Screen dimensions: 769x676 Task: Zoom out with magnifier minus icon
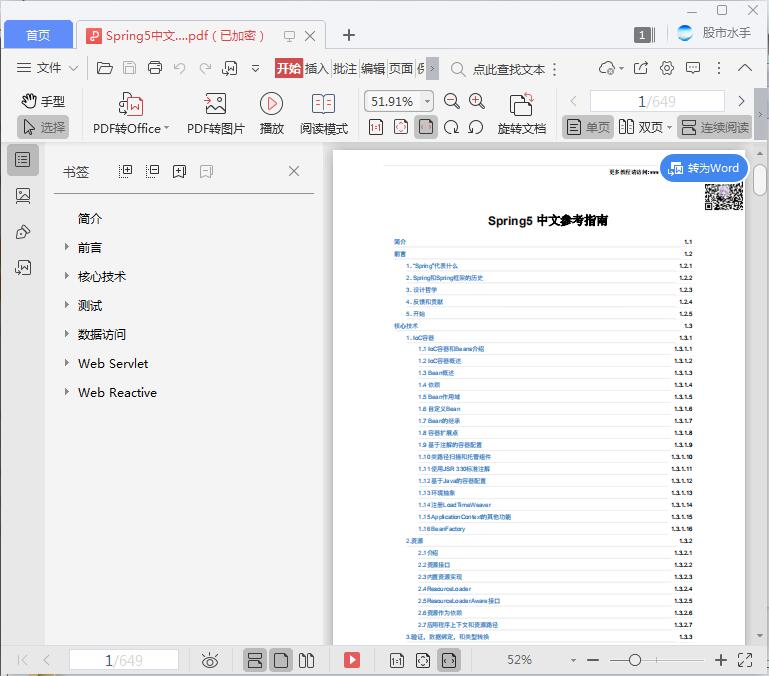[451, 101]
